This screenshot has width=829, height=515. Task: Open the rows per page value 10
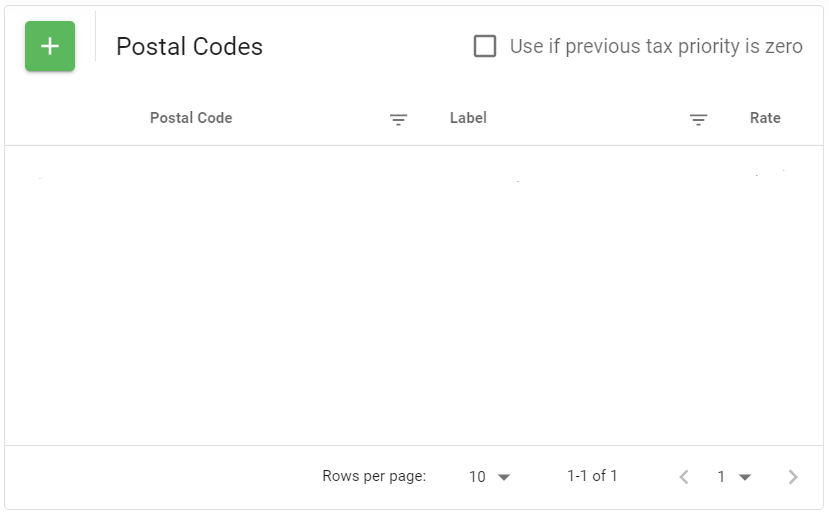click(477, 476)
